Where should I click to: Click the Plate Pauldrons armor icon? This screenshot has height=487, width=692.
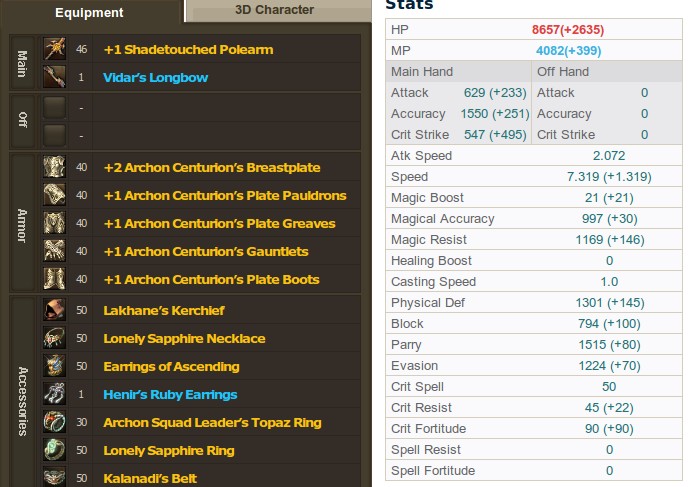tap(55, 195)
